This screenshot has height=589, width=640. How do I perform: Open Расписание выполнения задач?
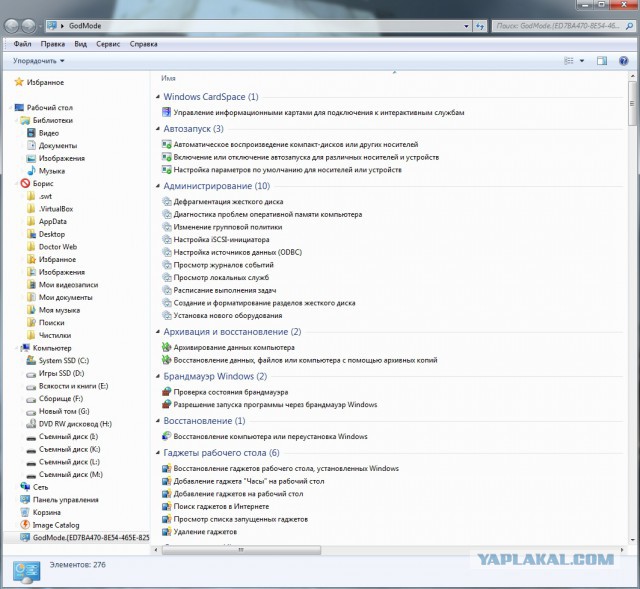(224, 290)
